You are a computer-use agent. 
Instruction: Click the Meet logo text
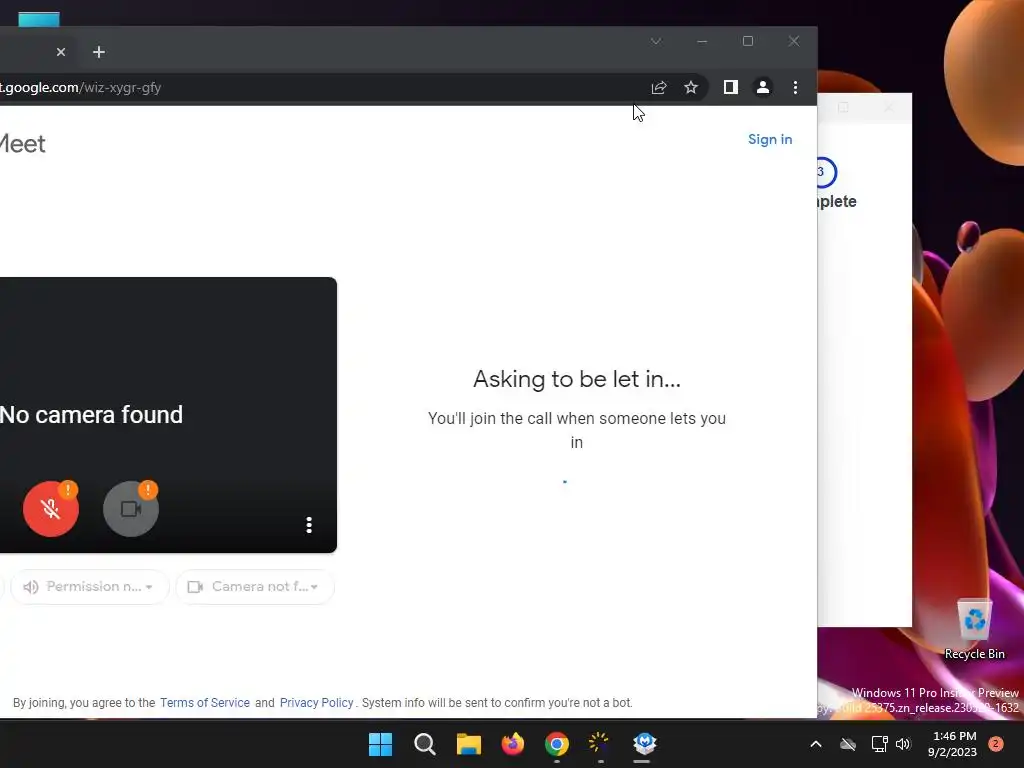[x=22, y=144]
